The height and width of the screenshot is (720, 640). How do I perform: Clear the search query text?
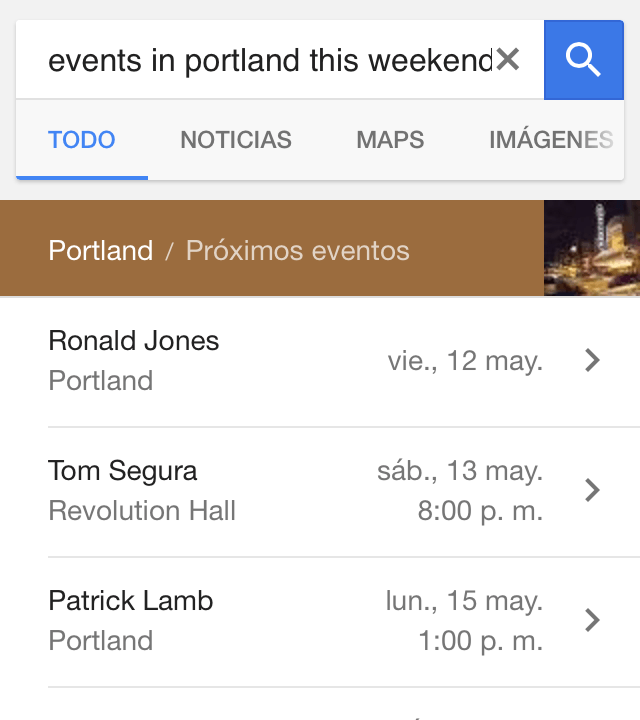click(508, 61)
